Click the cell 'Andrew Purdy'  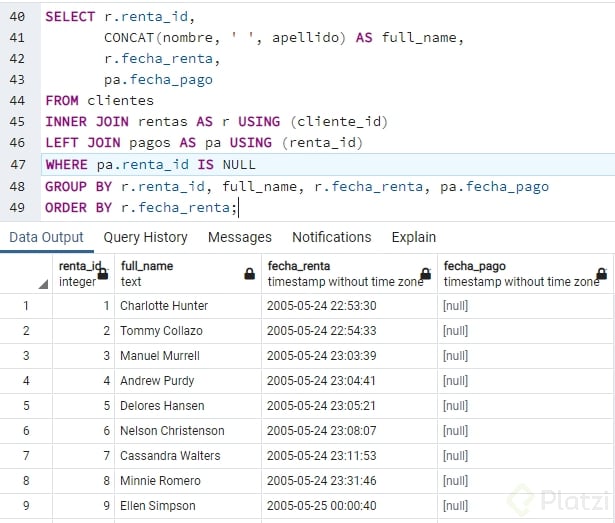click(x=188, y=381)
